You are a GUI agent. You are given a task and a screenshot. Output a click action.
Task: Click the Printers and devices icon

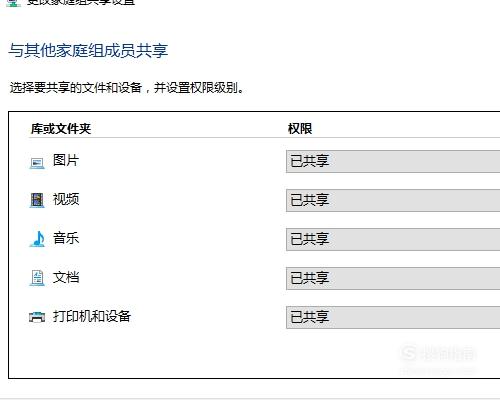tap(37, 317)
